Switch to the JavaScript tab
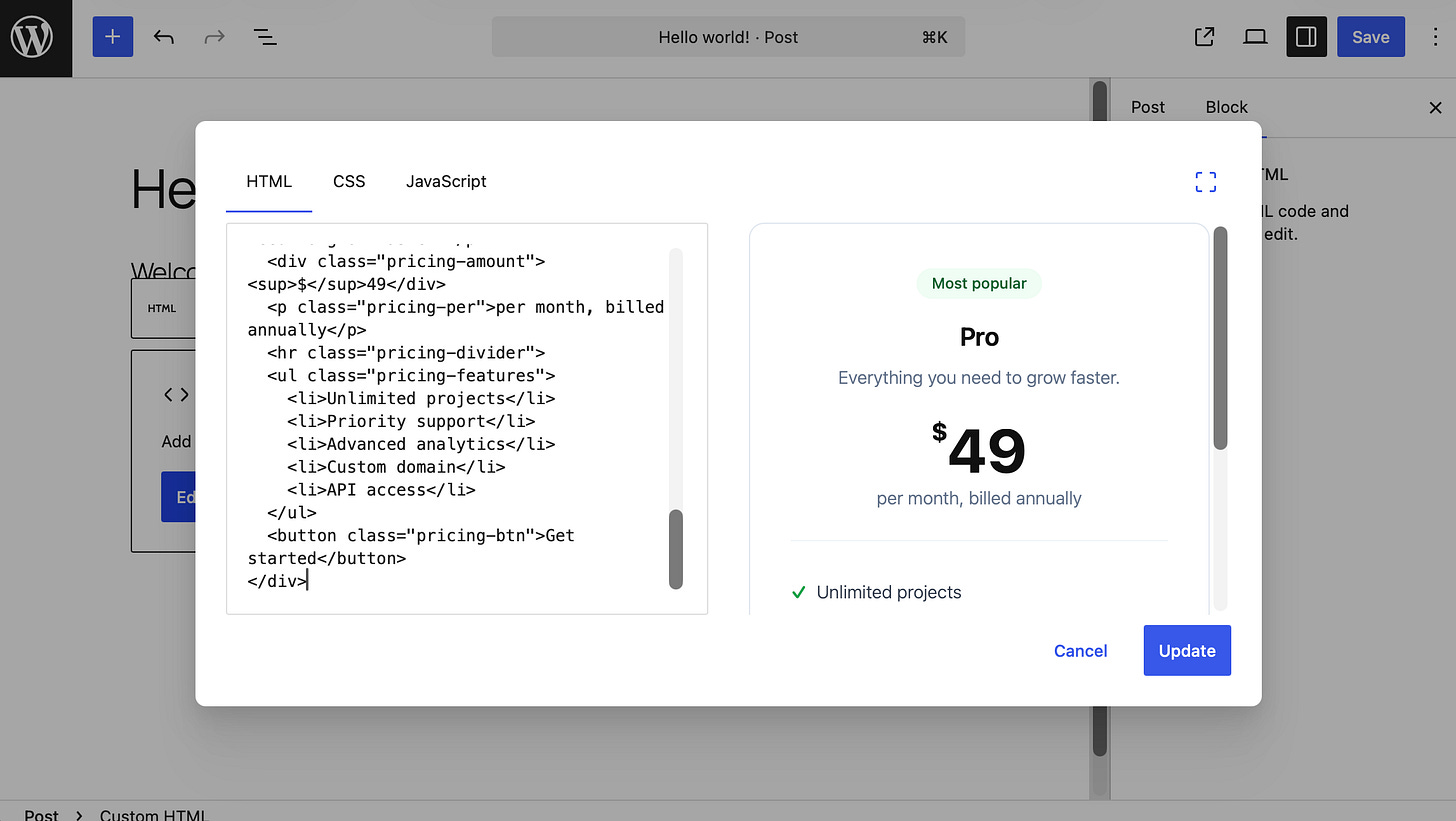 pos(446,181)
